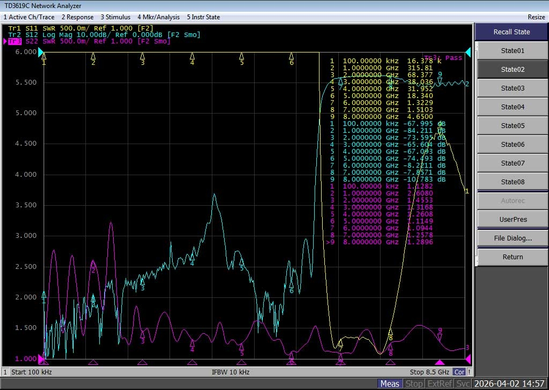This screenshot has width=549, height=390.
Task: Click magenta reference arrow at bottom left
Action: 41,359
